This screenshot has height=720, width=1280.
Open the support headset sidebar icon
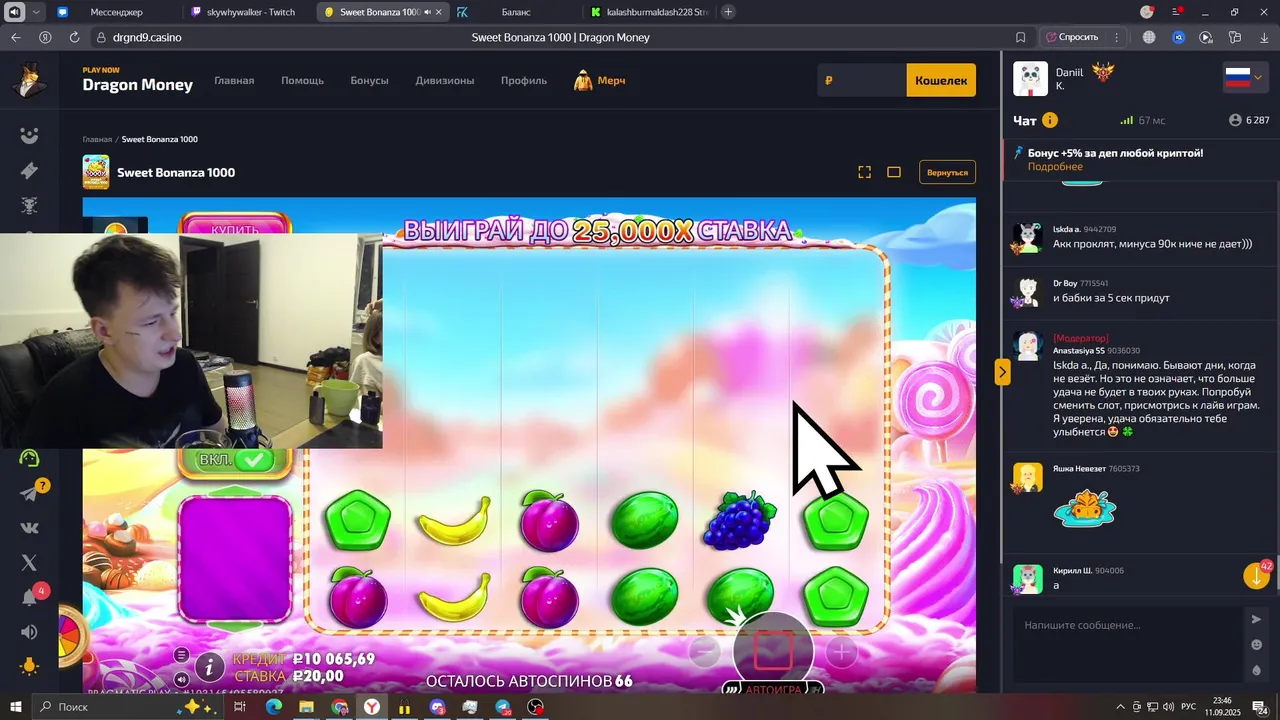(29, 458)
